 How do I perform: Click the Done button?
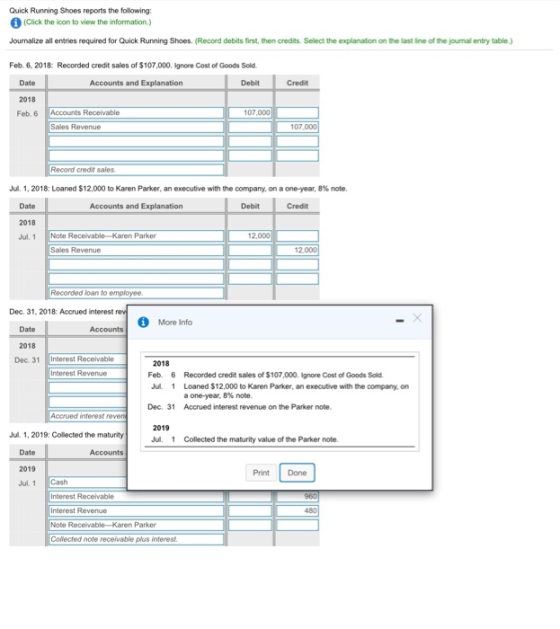[x=297, y=473]
